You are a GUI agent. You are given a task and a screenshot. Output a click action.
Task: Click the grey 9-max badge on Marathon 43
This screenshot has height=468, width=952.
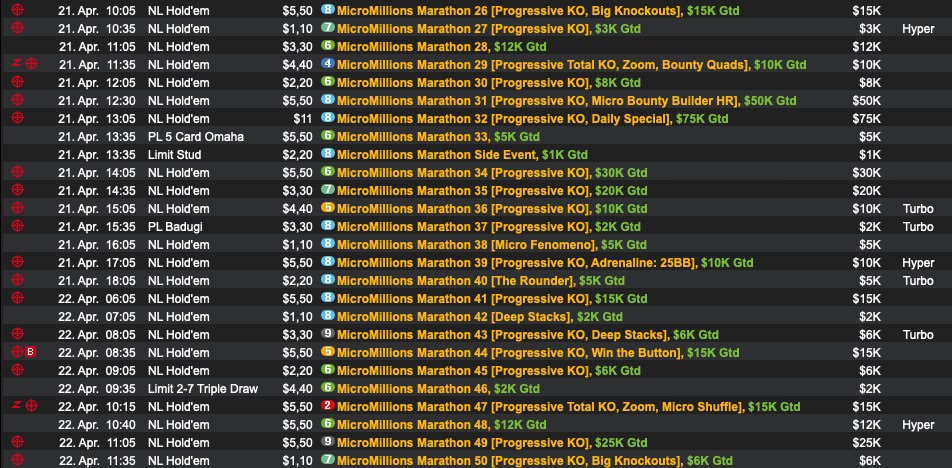pyautogui.click(x=328, y=334)
